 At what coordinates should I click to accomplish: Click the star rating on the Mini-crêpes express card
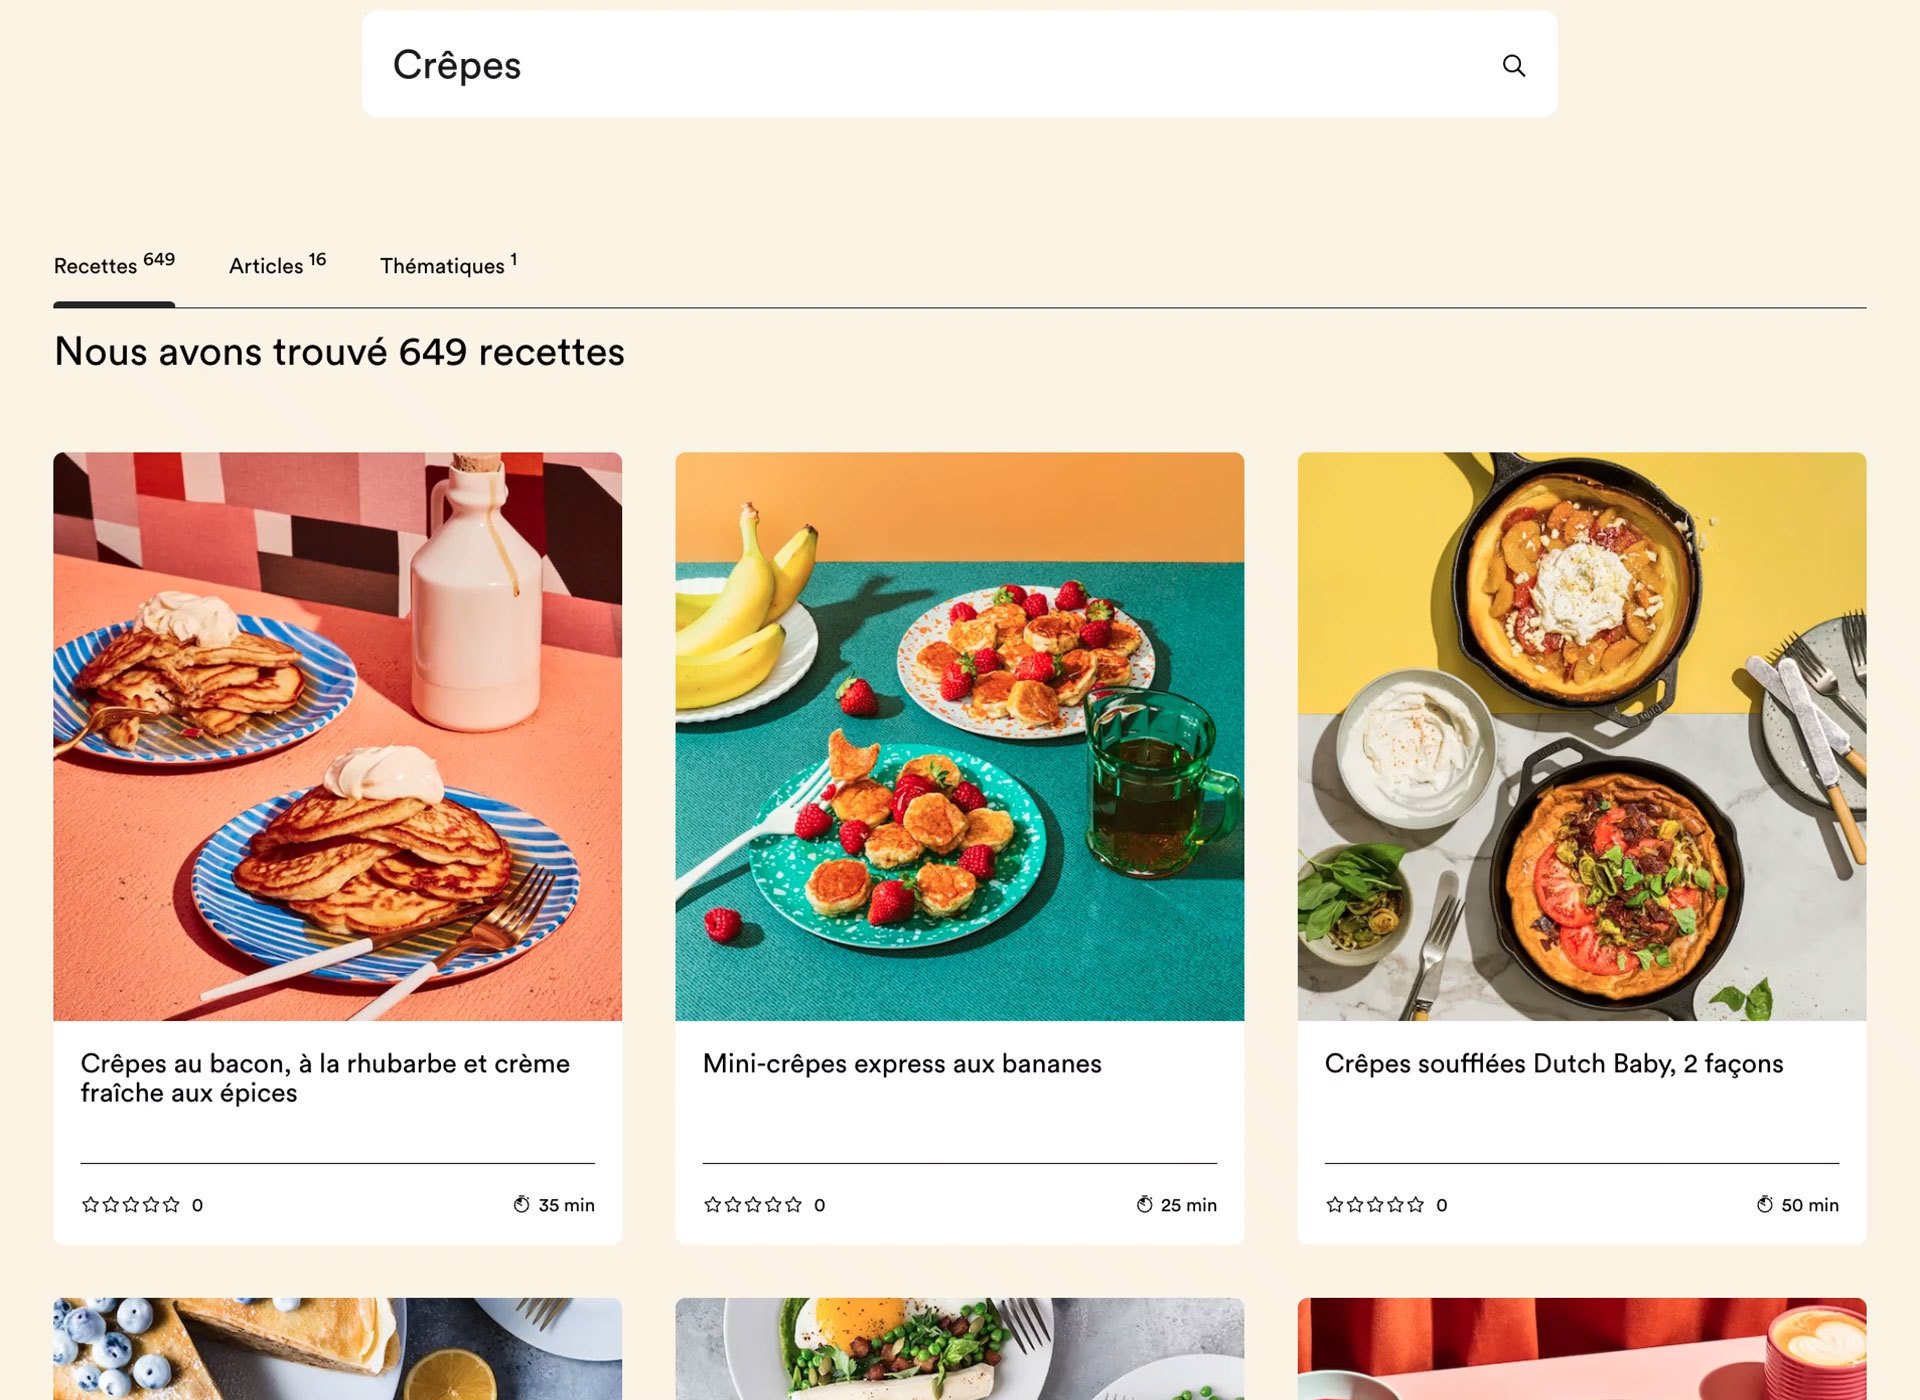point(753,1204)
